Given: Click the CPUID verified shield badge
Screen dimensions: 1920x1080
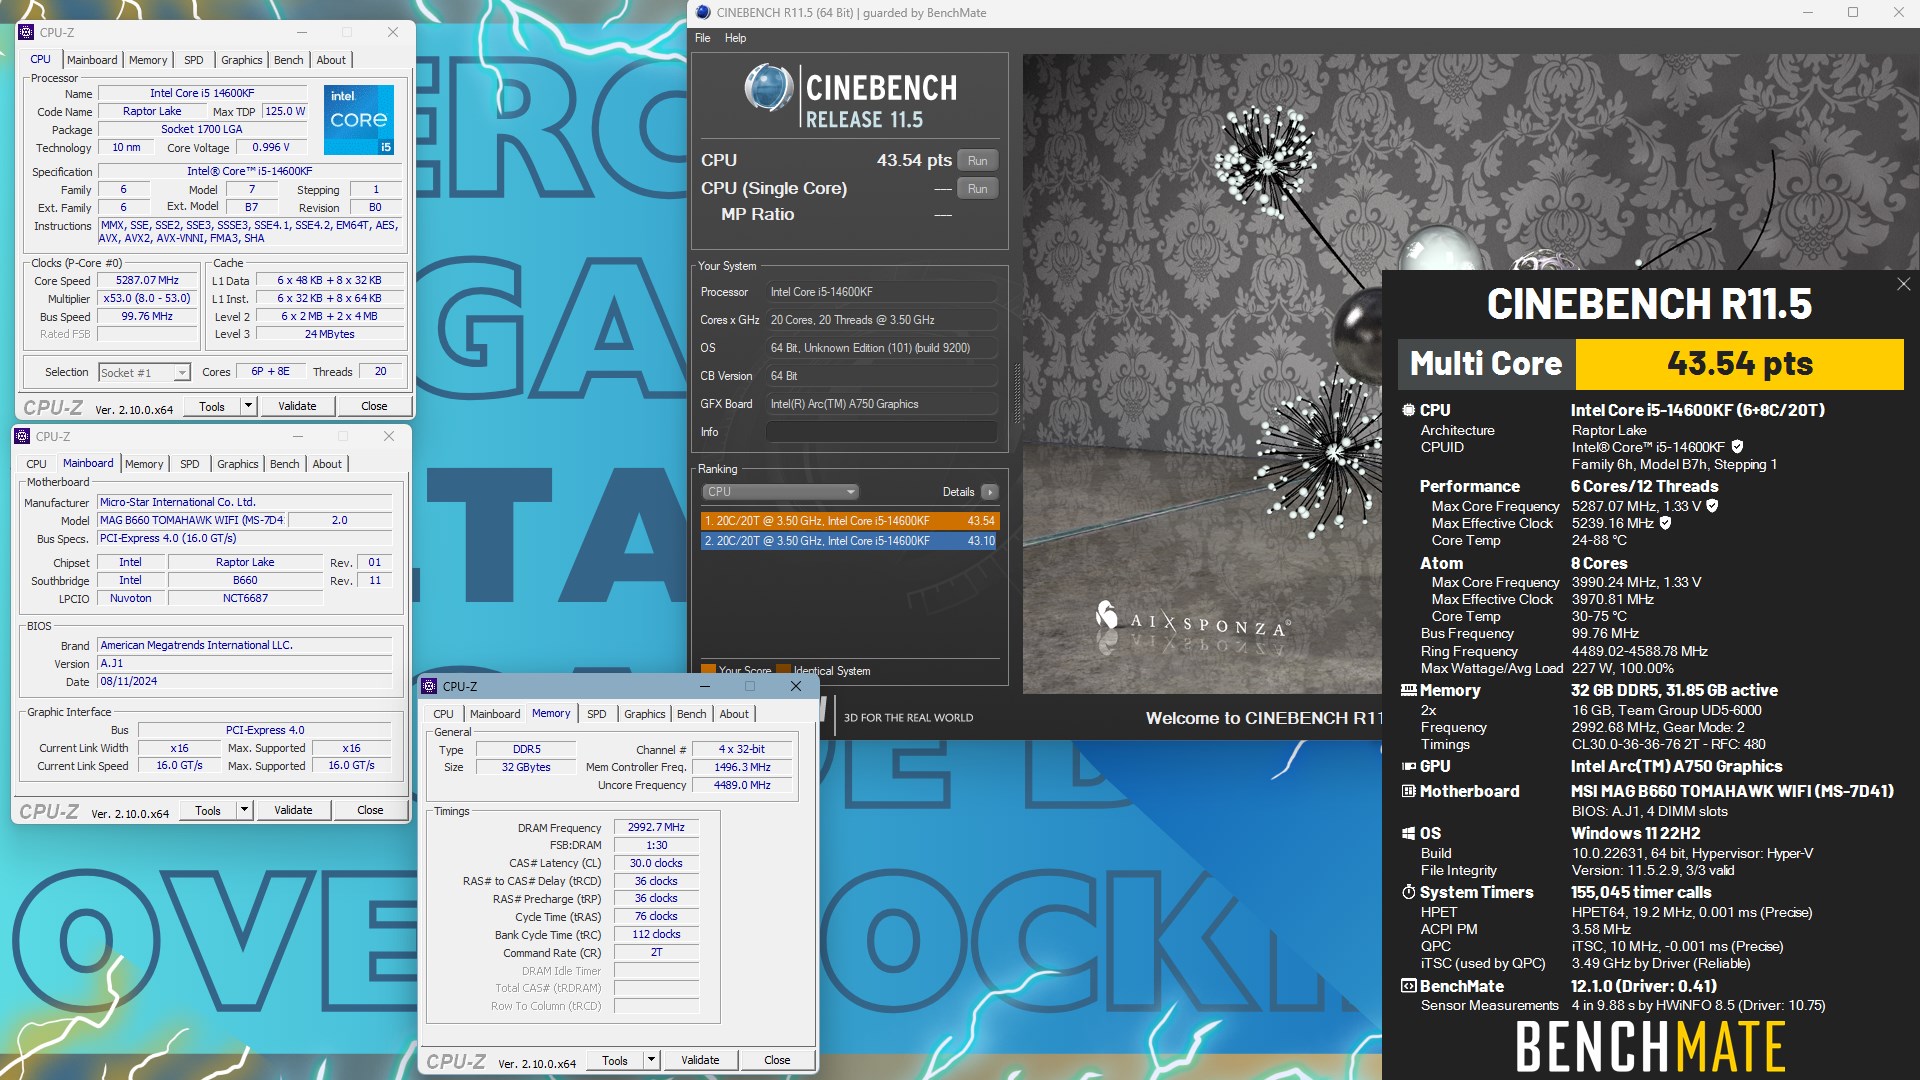Looking at the screenshot, I should (1737, 447).
